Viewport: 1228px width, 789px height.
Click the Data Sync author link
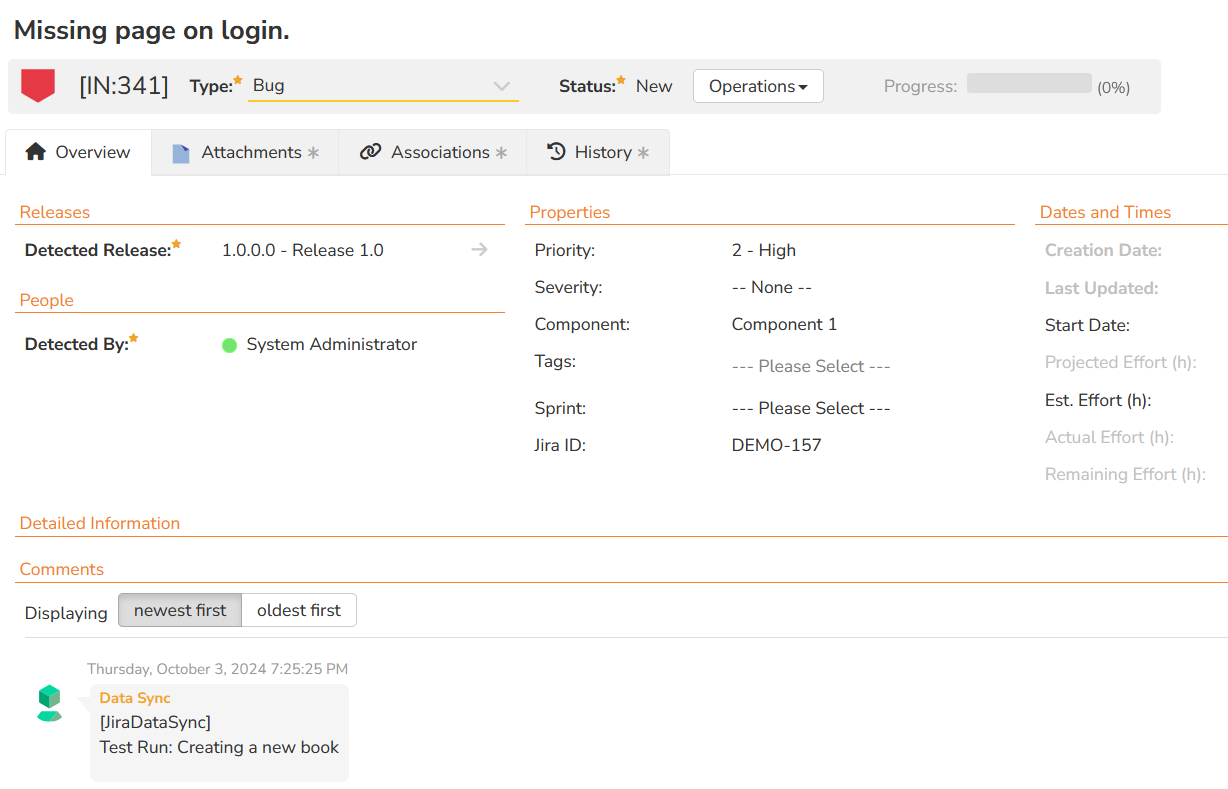point(135,698)
